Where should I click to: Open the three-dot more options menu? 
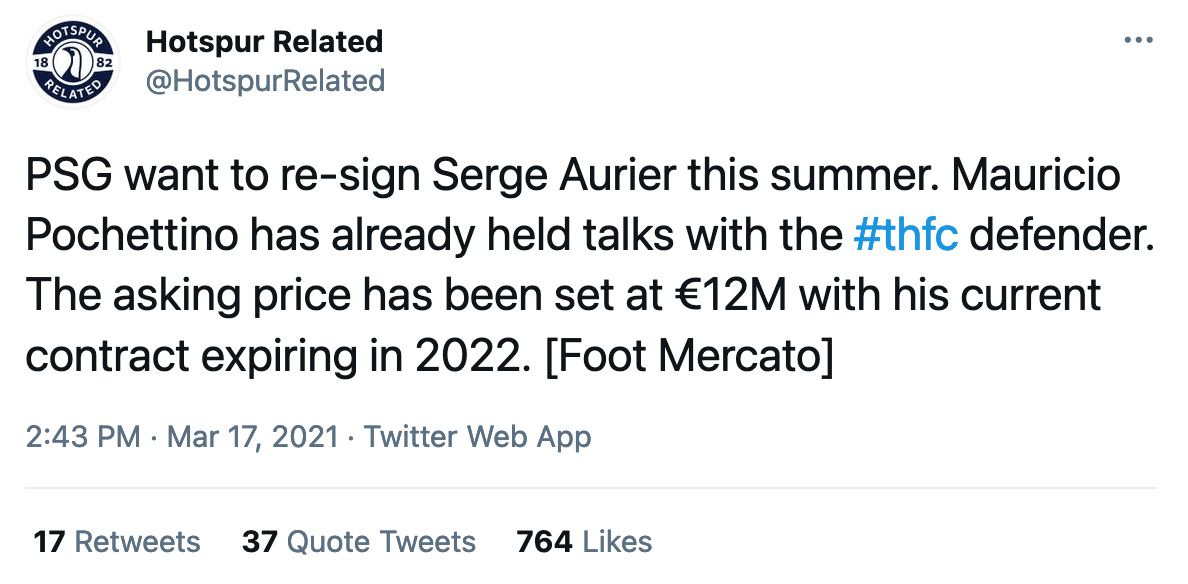pos(1139,41)
